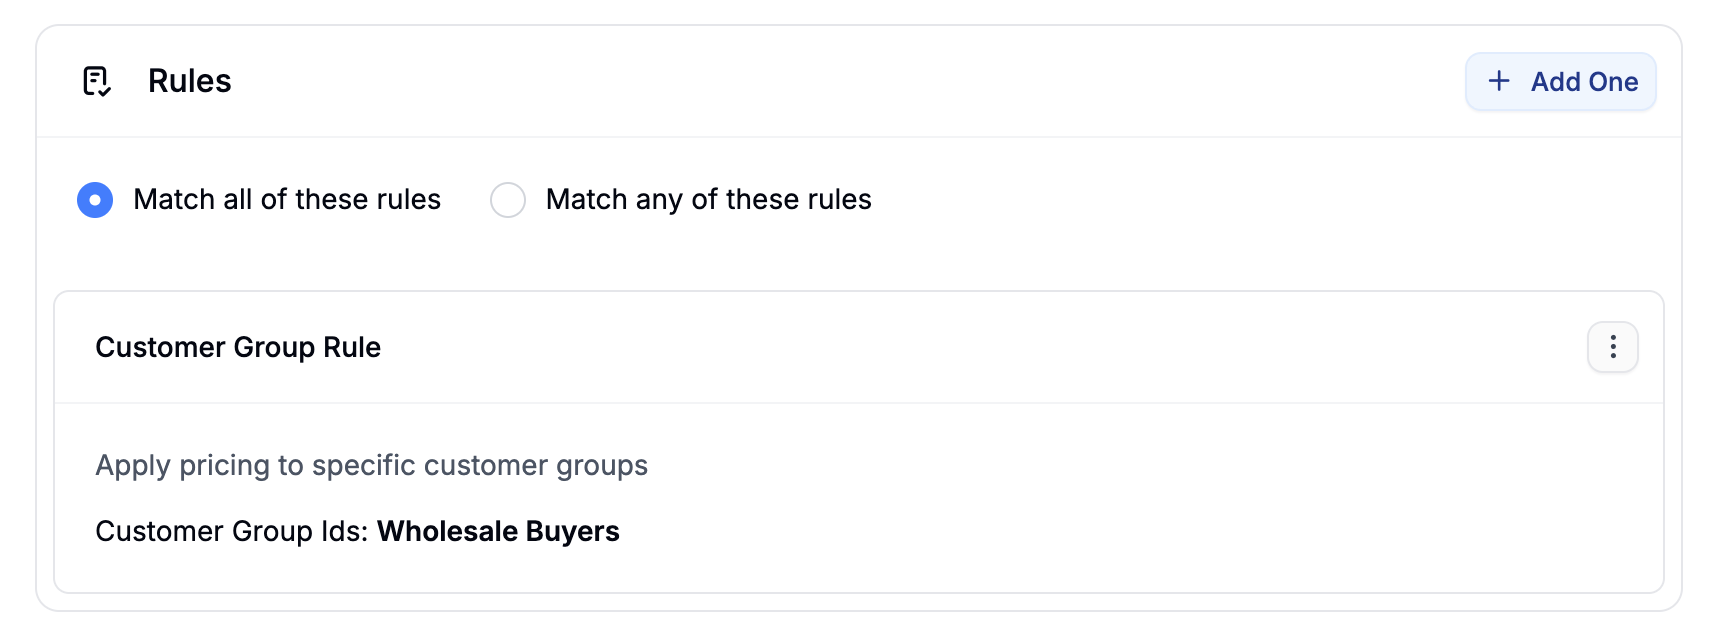The height and width of the screenshot is (630, 1712).
Task: Click the Add One button
Action: pos(1560,81)
